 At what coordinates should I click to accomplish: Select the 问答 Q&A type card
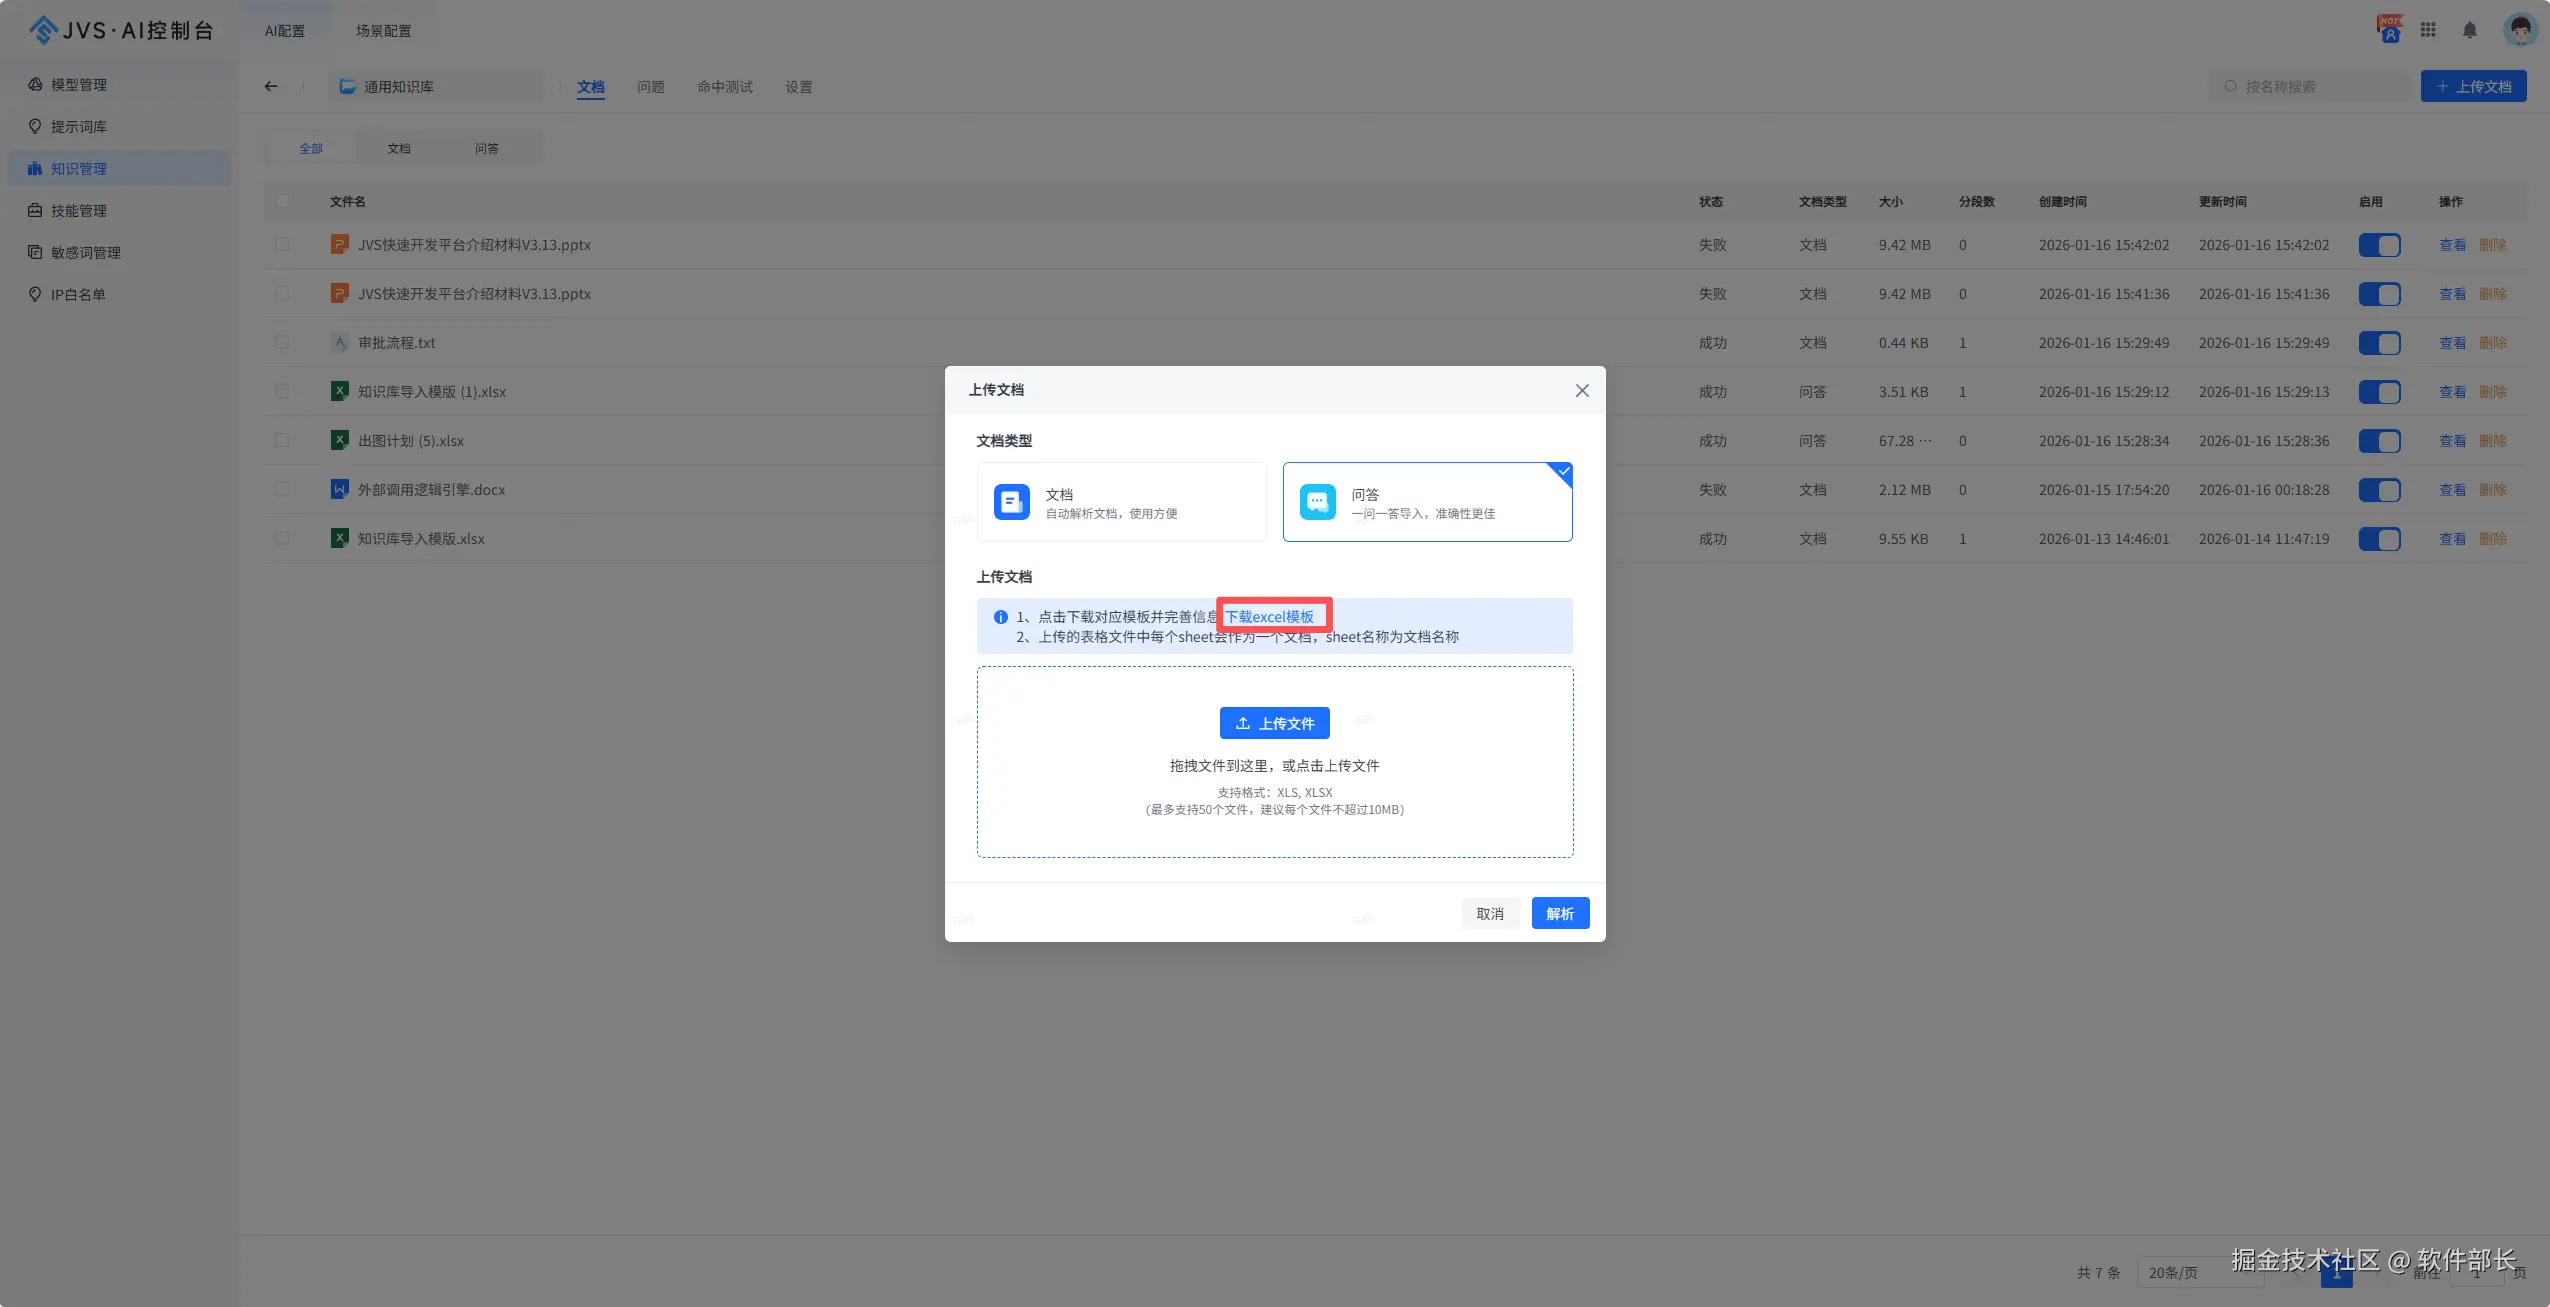tap(1427, 502)
